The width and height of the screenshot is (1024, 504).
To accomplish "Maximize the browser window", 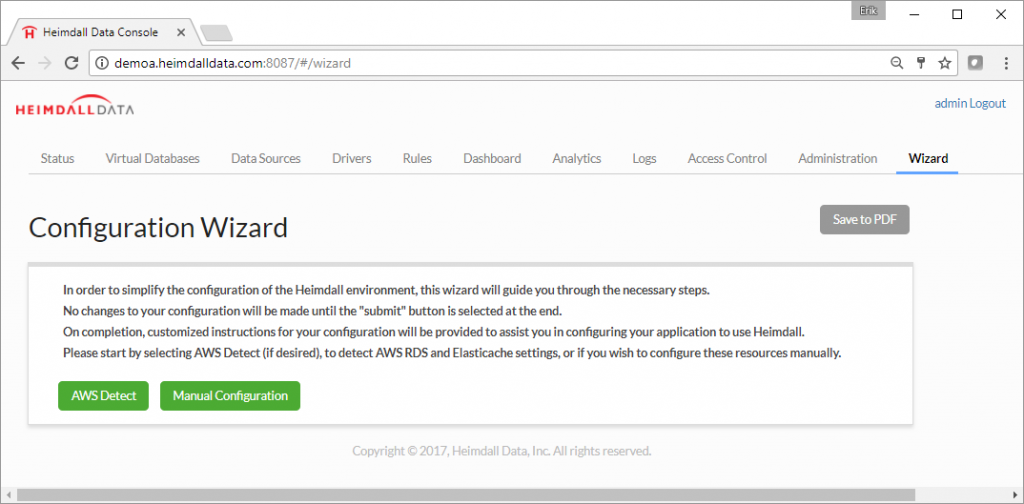I will (x=957, y=14).
